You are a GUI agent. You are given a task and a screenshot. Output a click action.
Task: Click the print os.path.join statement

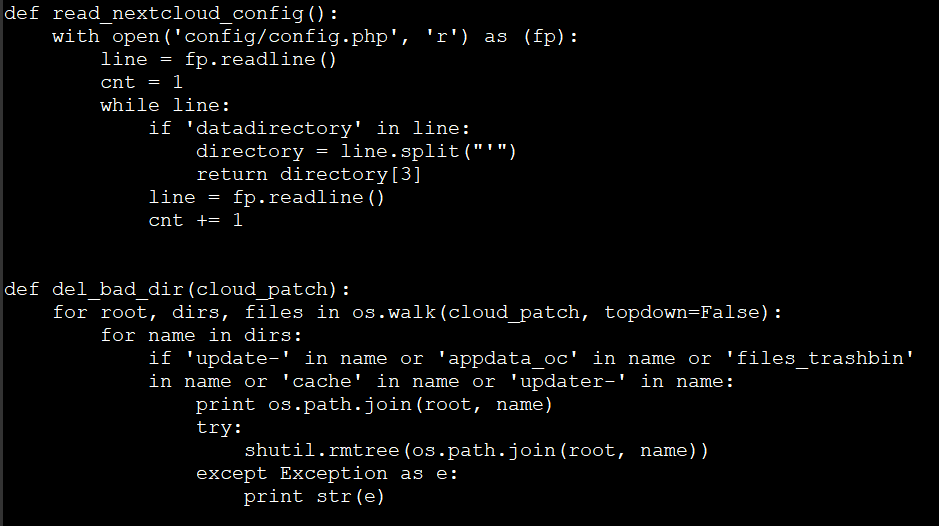coord(374,405)
